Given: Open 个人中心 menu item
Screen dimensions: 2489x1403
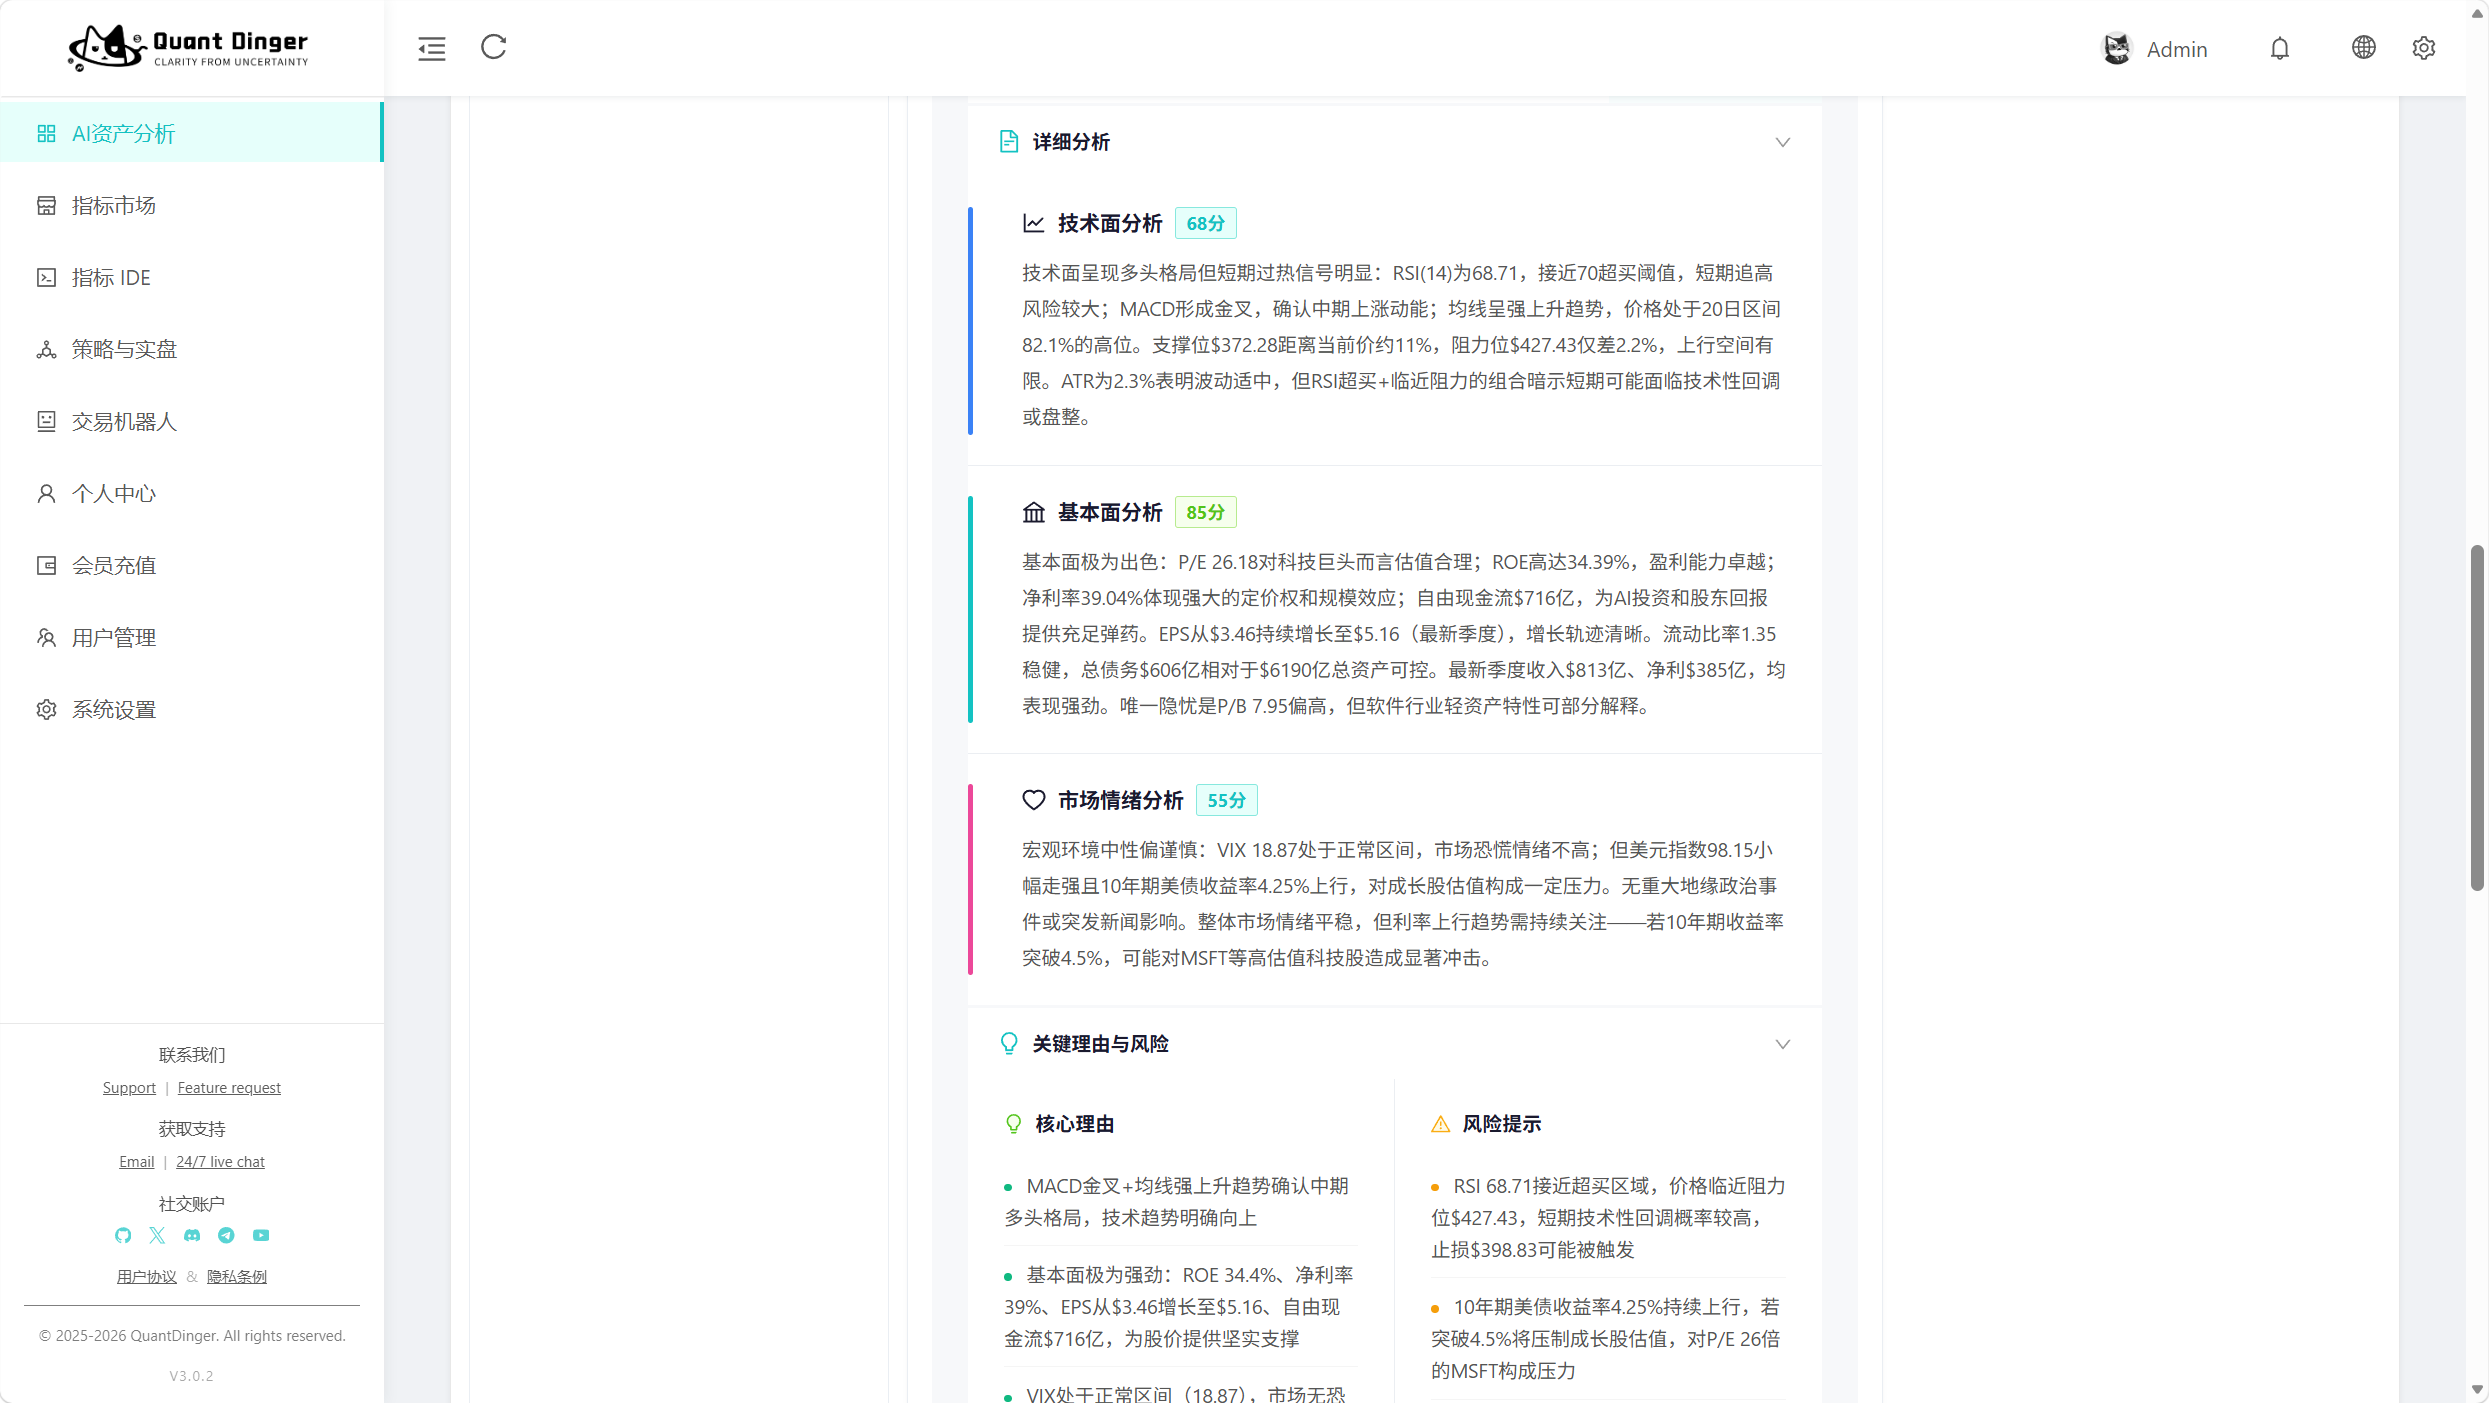Looking at the screenshot, I should click(192, 494).
